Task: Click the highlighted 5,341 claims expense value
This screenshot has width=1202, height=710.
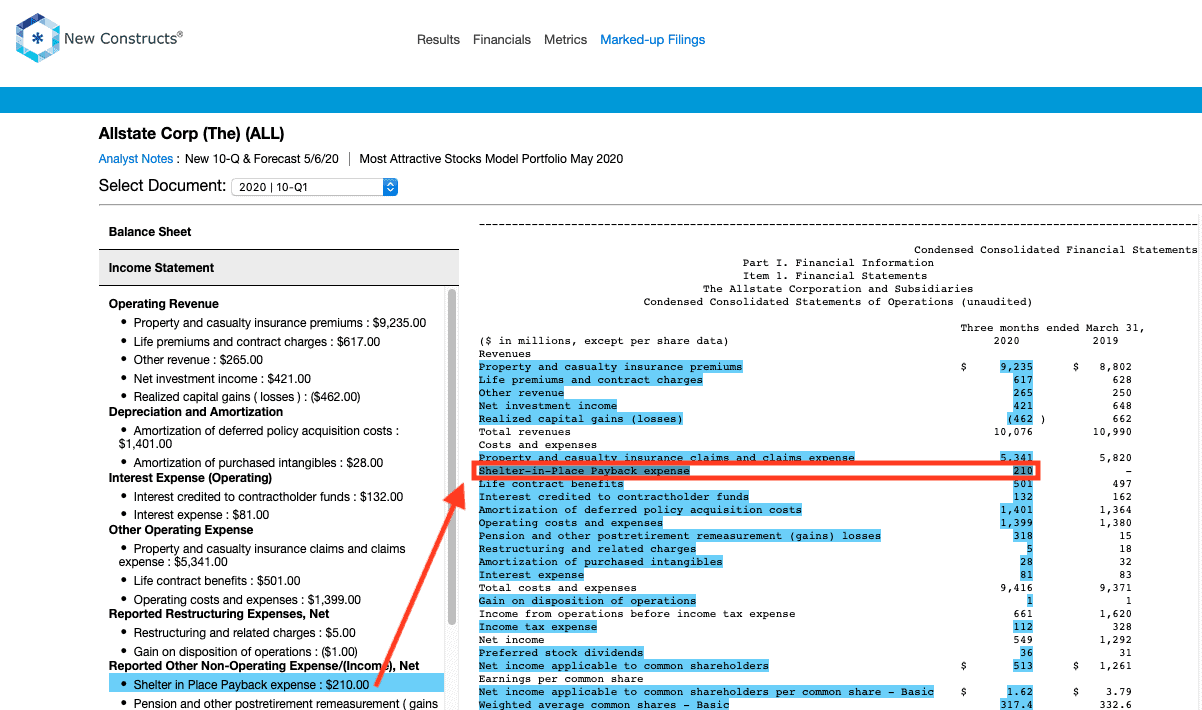Action: click(x=1016, y=458)
